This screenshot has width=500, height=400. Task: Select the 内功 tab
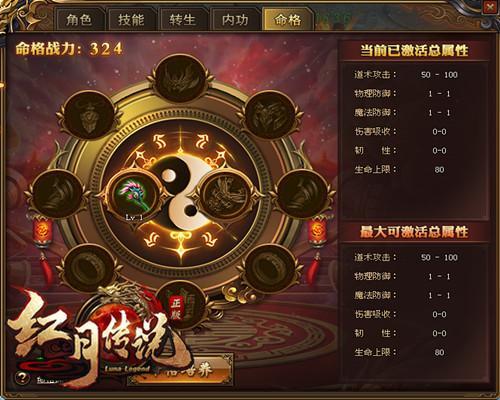point(235,20)
